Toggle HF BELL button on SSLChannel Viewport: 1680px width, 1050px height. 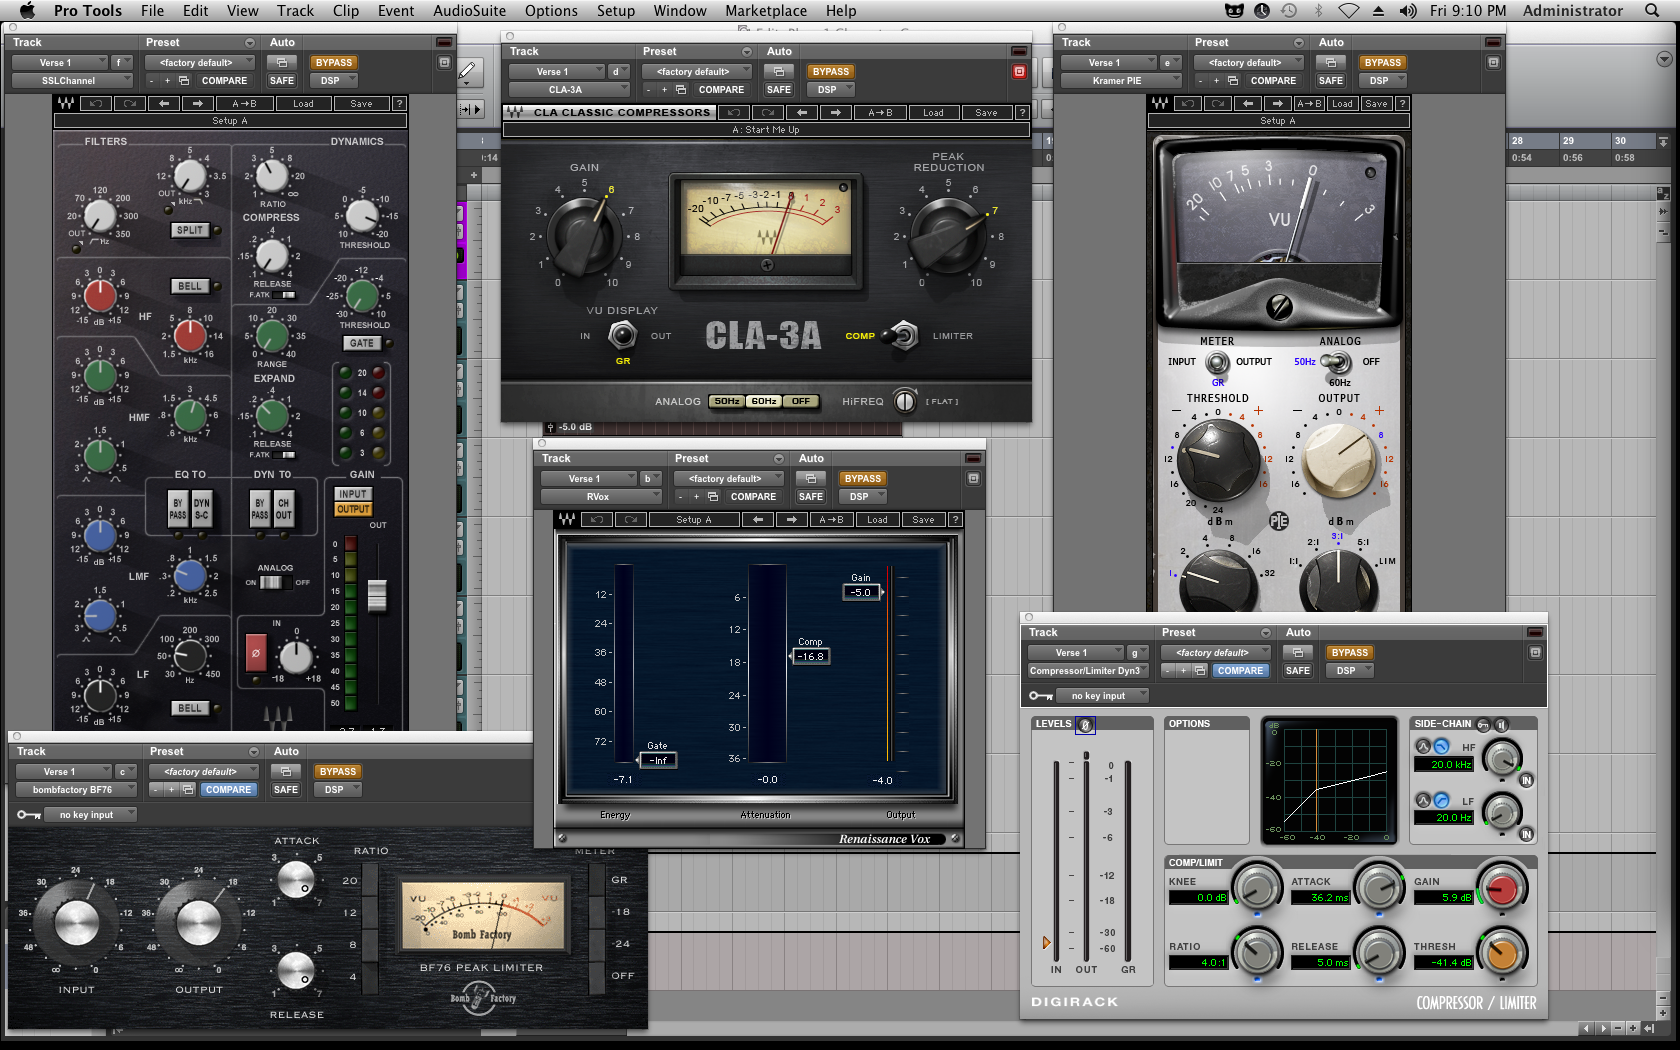pyautogui.click(x=189, y=286)
